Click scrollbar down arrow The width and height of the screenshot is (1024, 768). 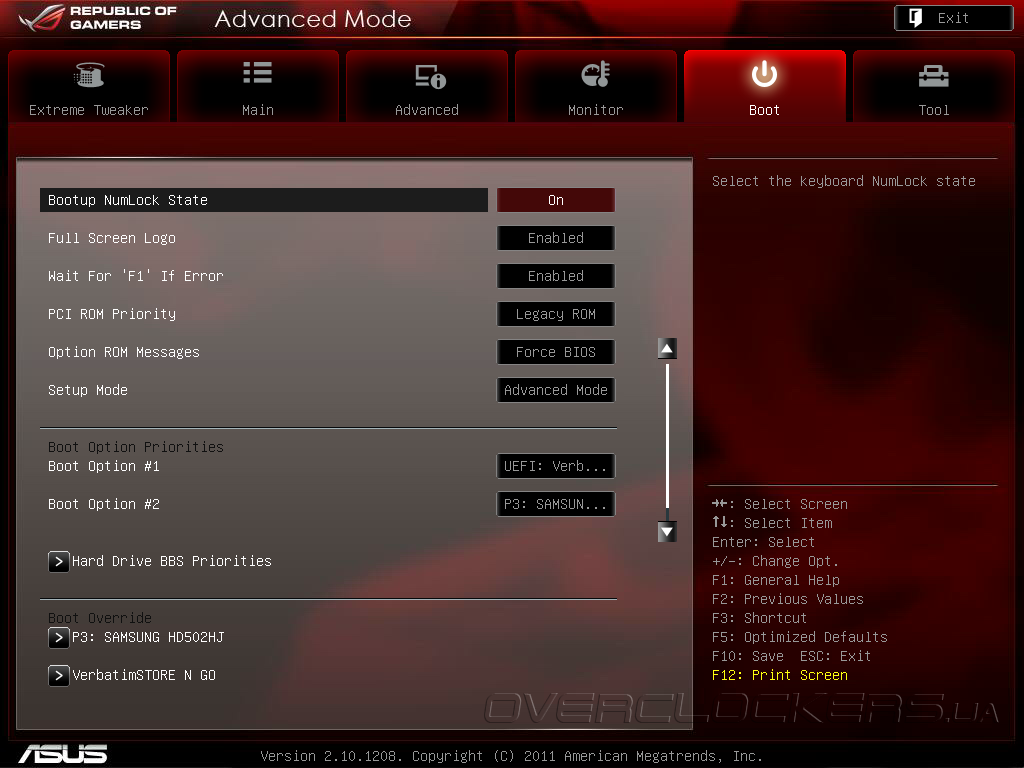click(x=667, y=532)
